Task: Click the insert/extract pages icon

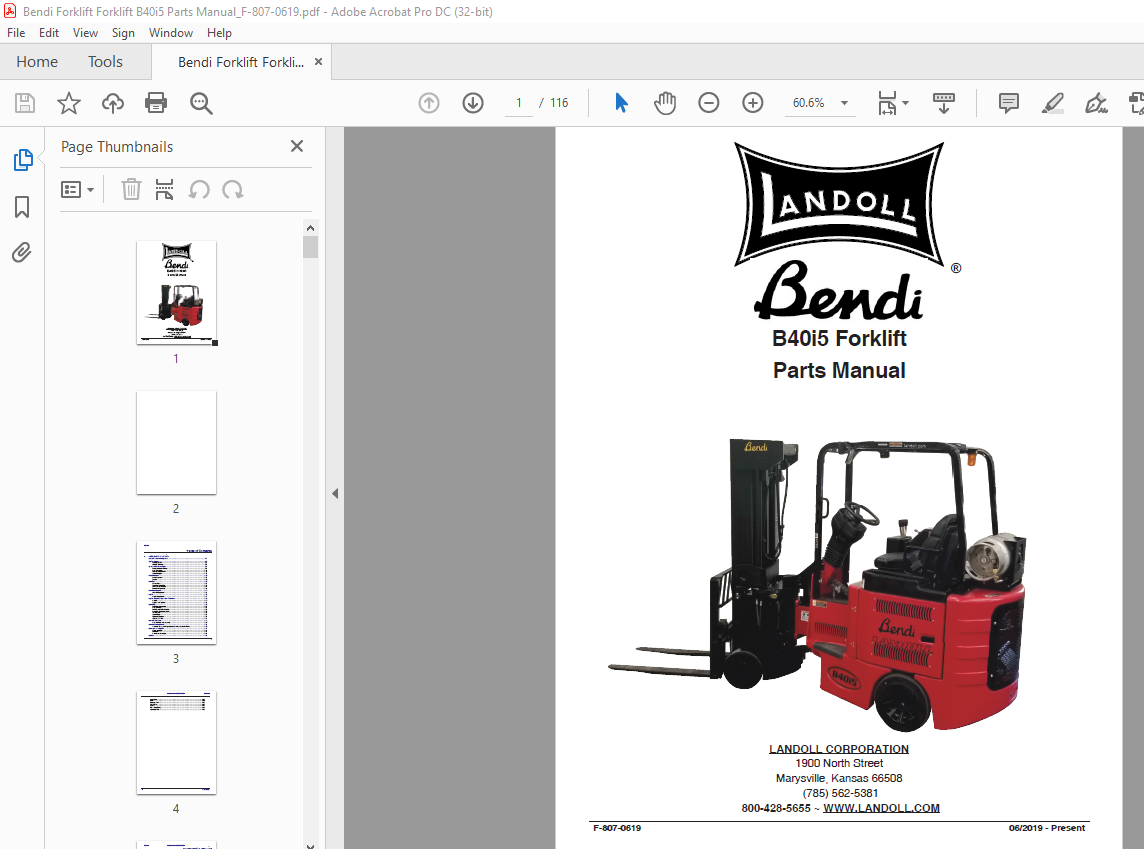Action: pyautogui.click(x=164, y=190)
